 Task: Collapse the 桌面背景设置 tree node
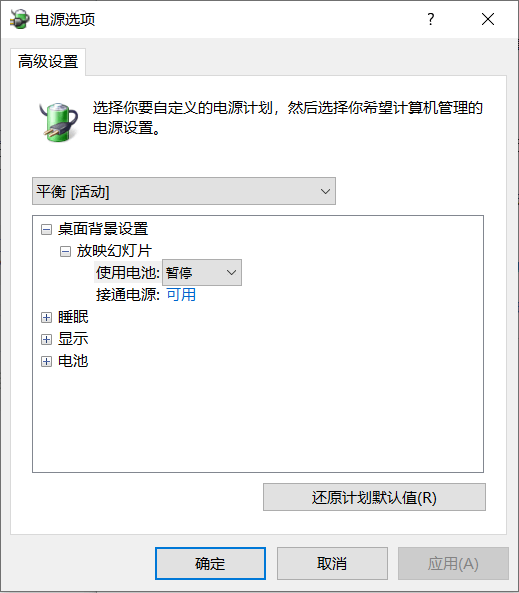(46, 229)
